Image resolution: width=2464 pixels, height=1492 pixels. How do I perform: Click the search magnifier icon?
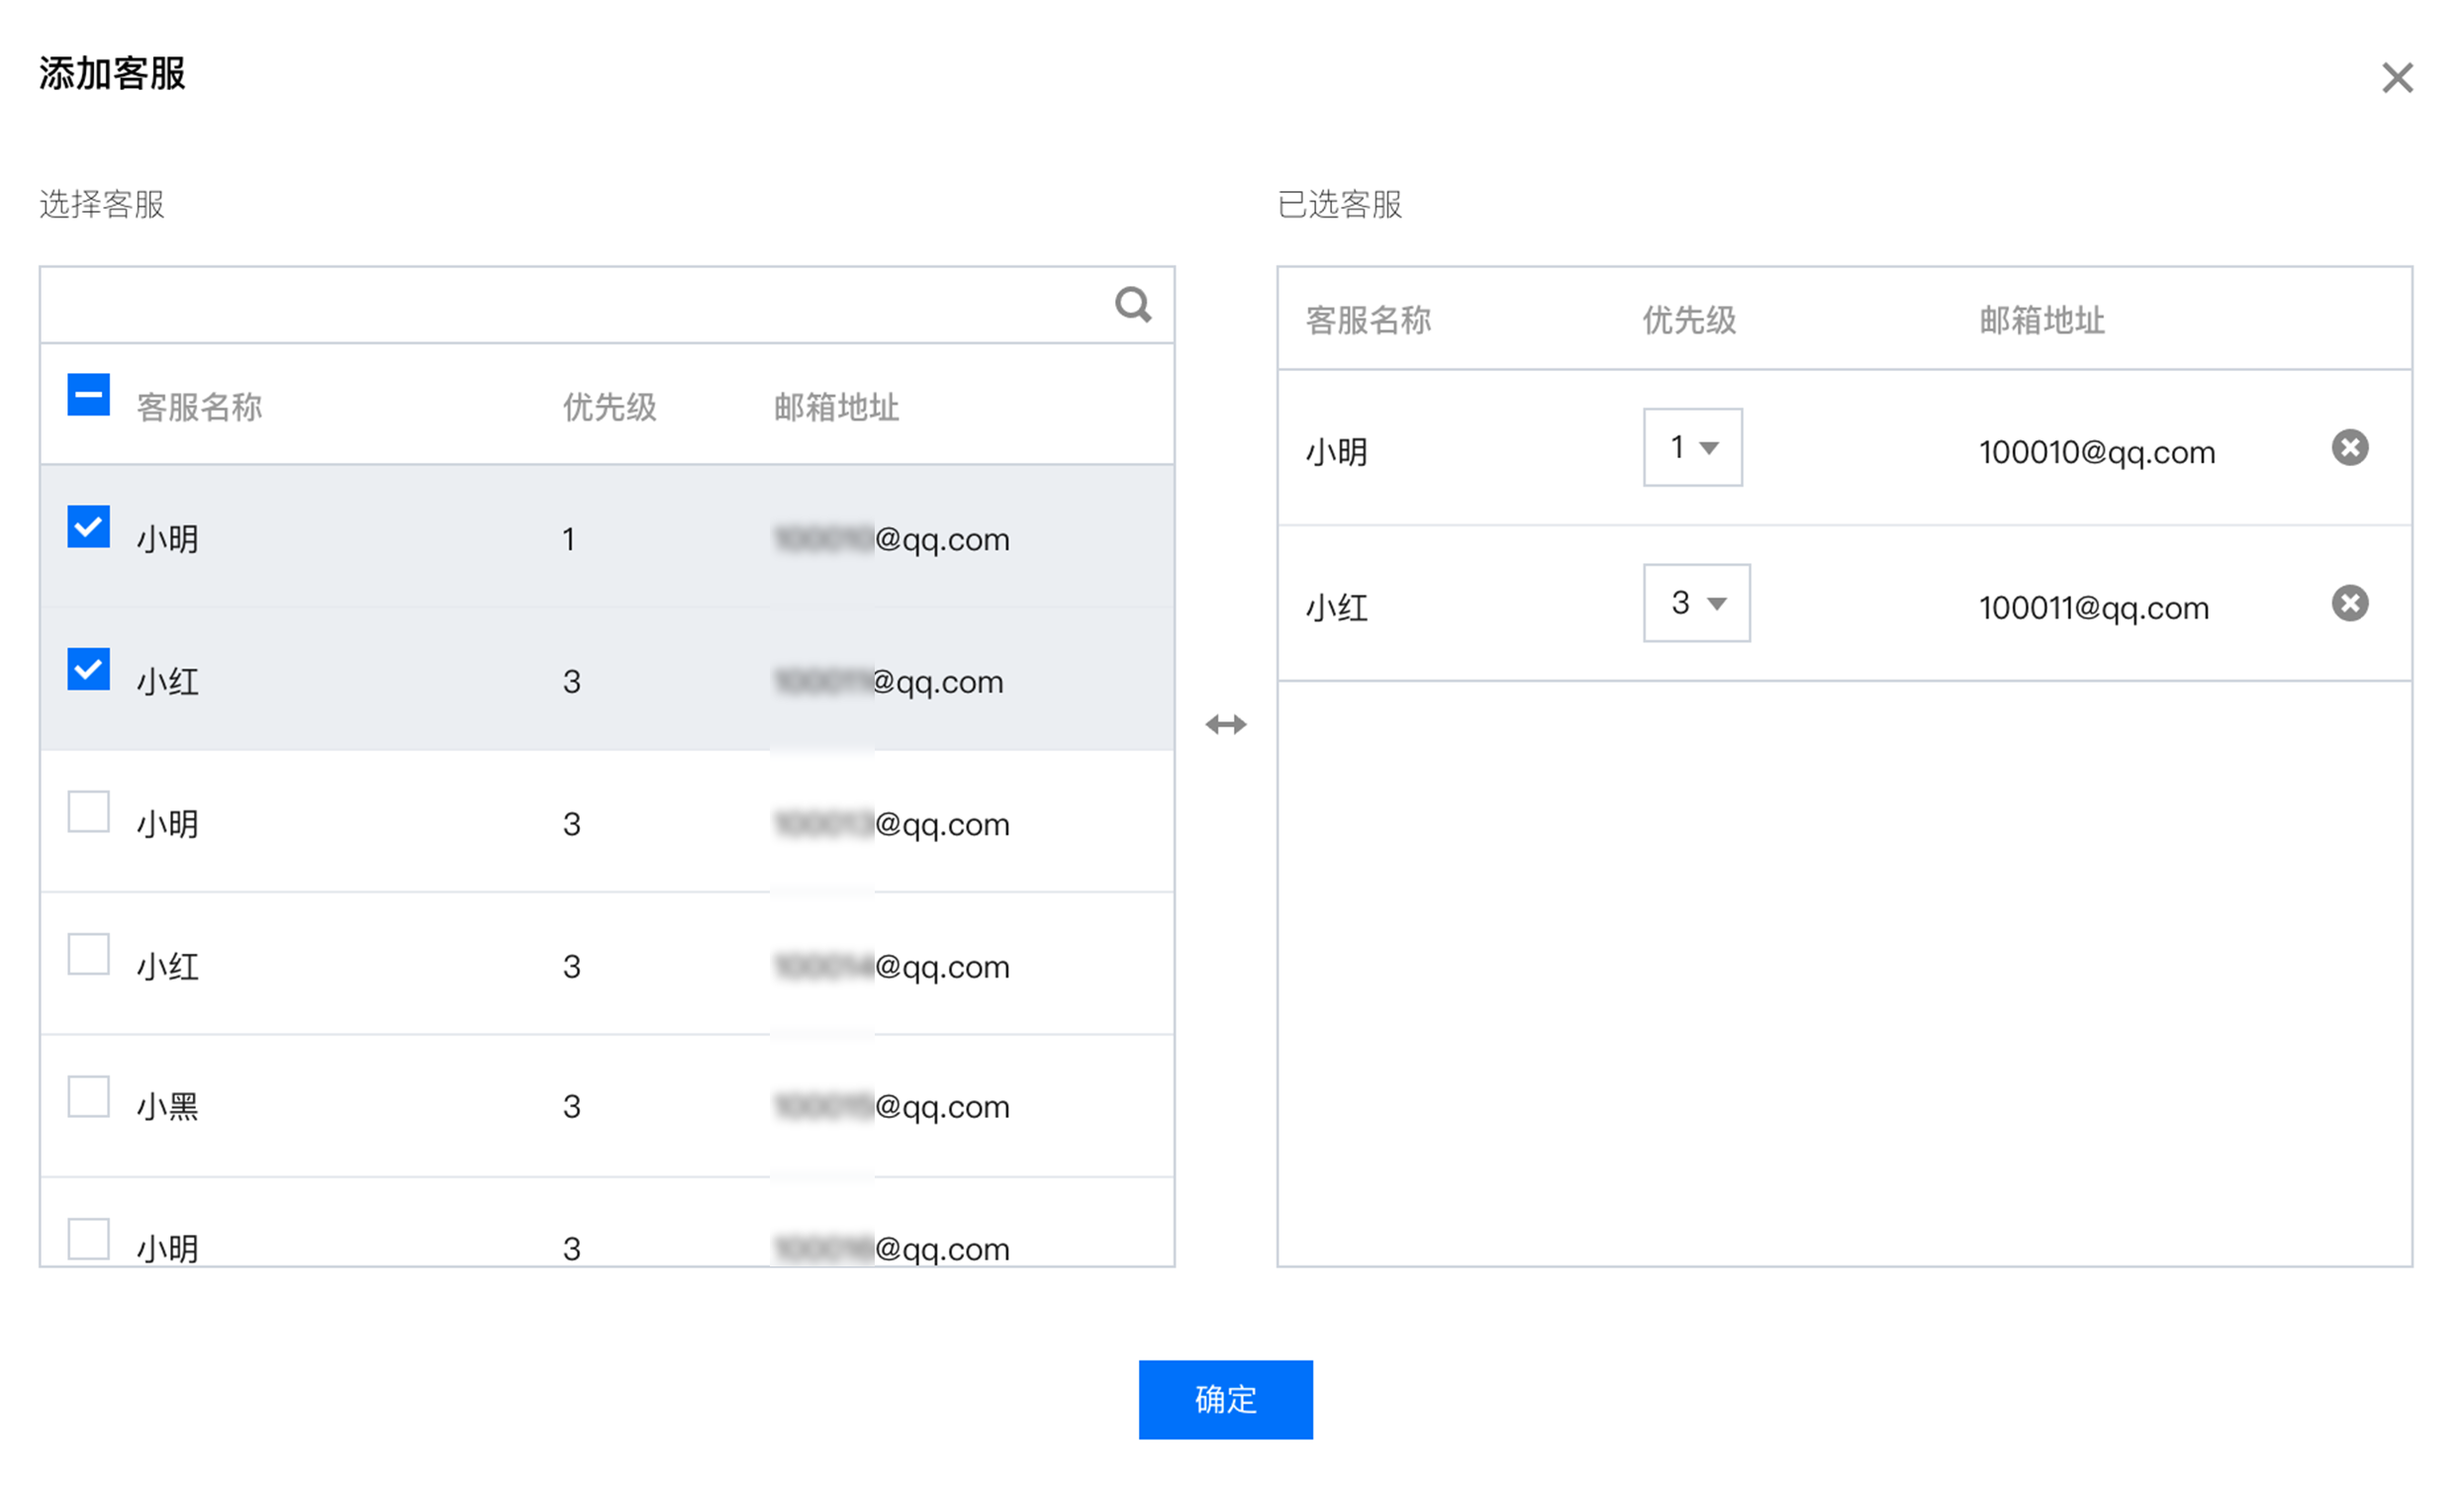point(1132,305)
